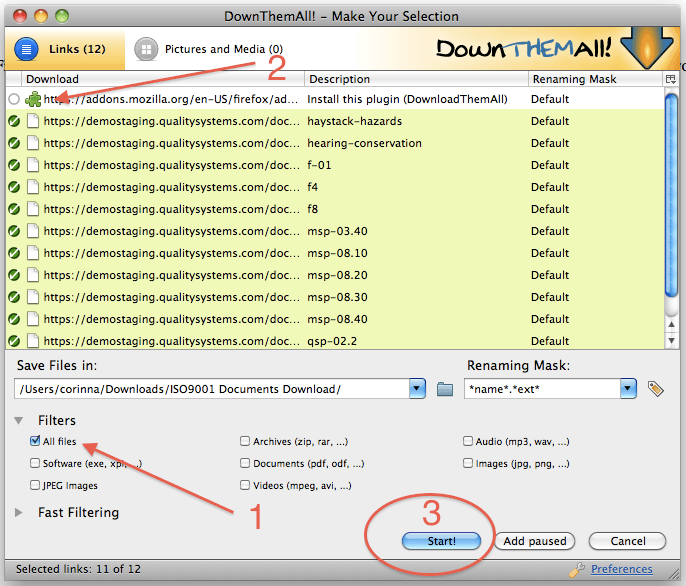686x586 pixels.
Task: Click file icon of msp-08.20 row
Action: (x=33, y=275)
